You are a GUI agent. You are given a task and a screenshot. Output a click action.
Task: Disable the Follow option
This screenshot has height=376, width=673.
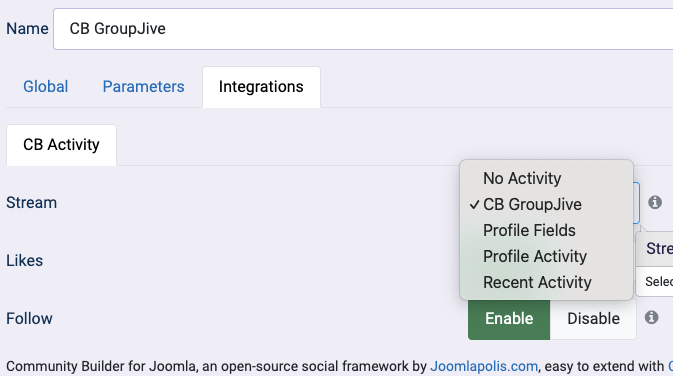pyautogui.click(x=593, y=318)
